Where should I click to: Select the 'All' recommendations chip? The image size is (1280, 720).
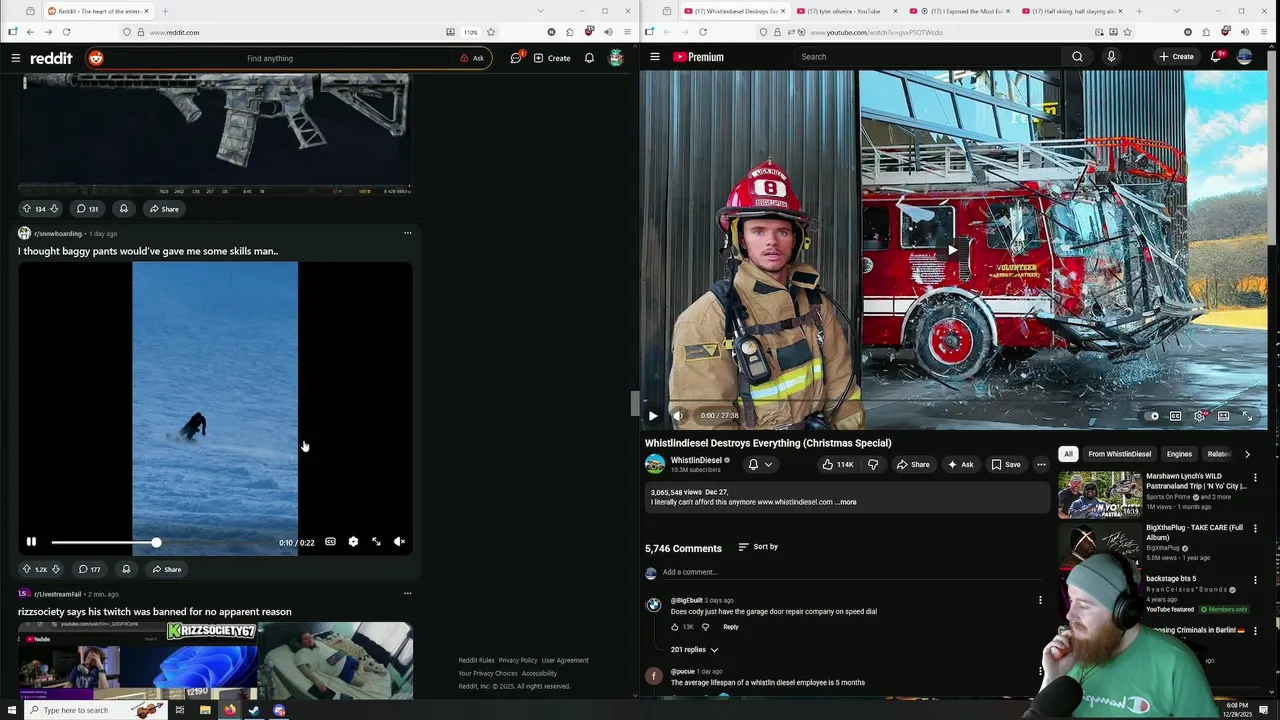[x=1068, y=454]
